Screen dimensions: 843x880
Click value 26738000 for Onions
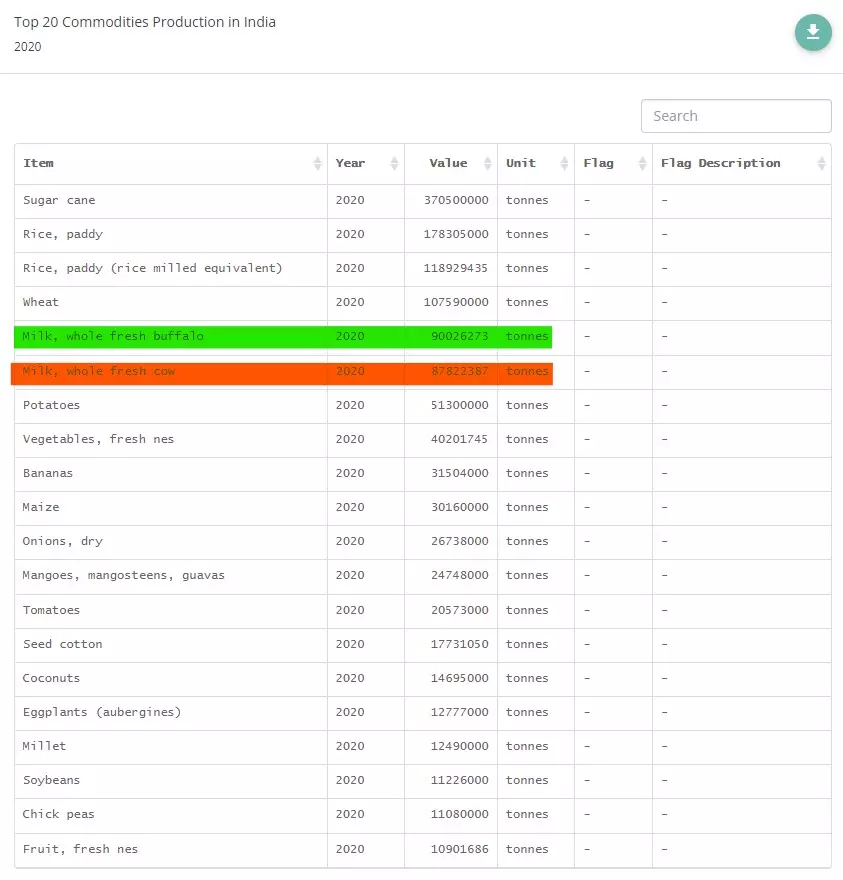[x=460, y=541]
